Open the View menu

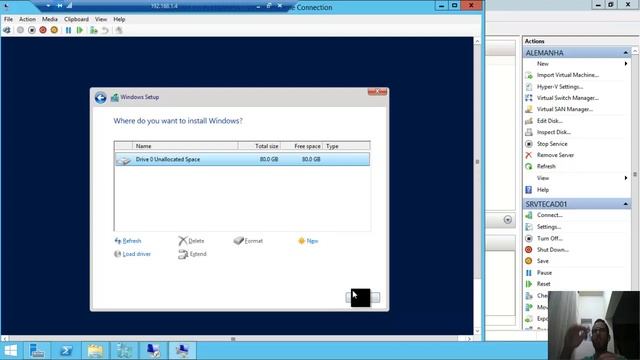click(x=101, y=19)
